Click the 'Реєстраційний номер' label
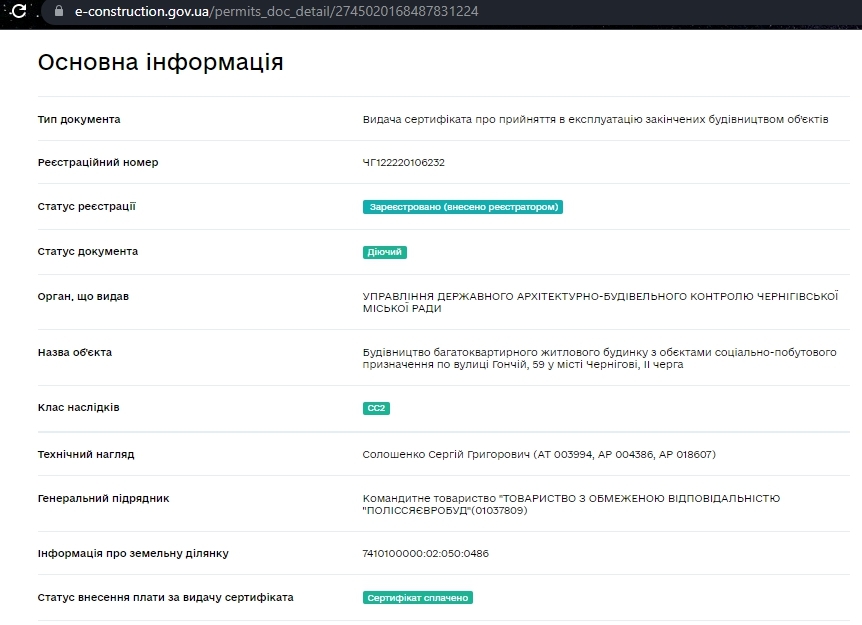This screenshot has width=862, height=625. click(x=98, y=162)
